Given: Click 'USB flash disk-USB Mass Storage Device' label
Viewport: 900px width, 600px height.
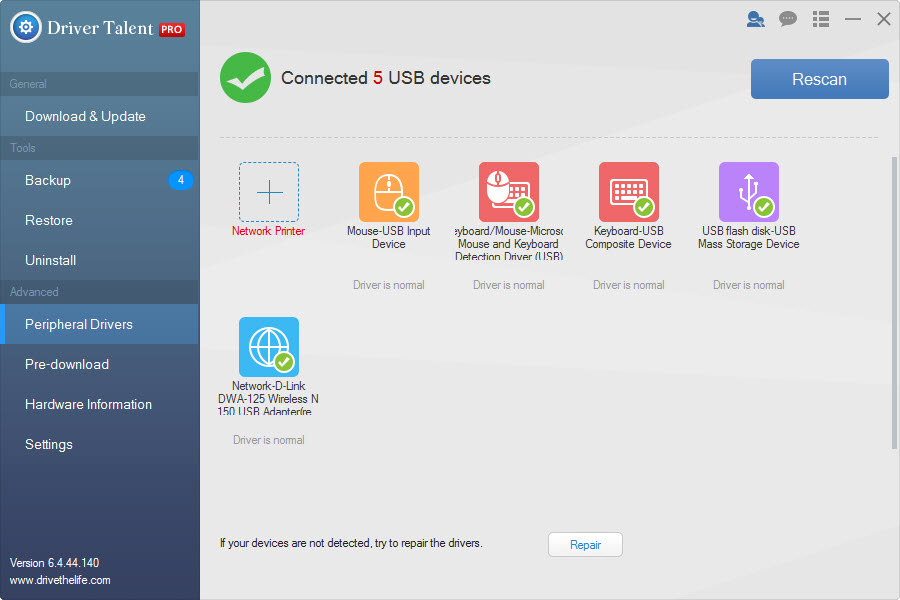Looking at the screenshot, I should coord(748,237).
